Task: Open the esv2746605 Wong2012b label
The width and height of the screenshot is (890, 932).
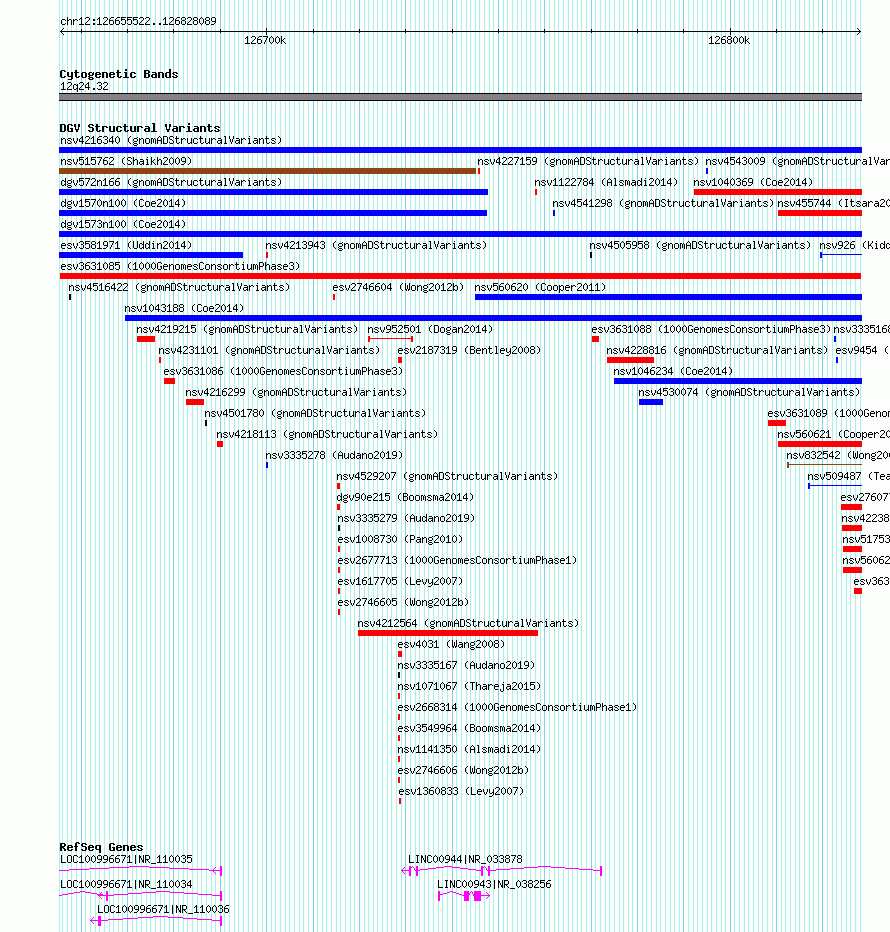Action: 403,602
